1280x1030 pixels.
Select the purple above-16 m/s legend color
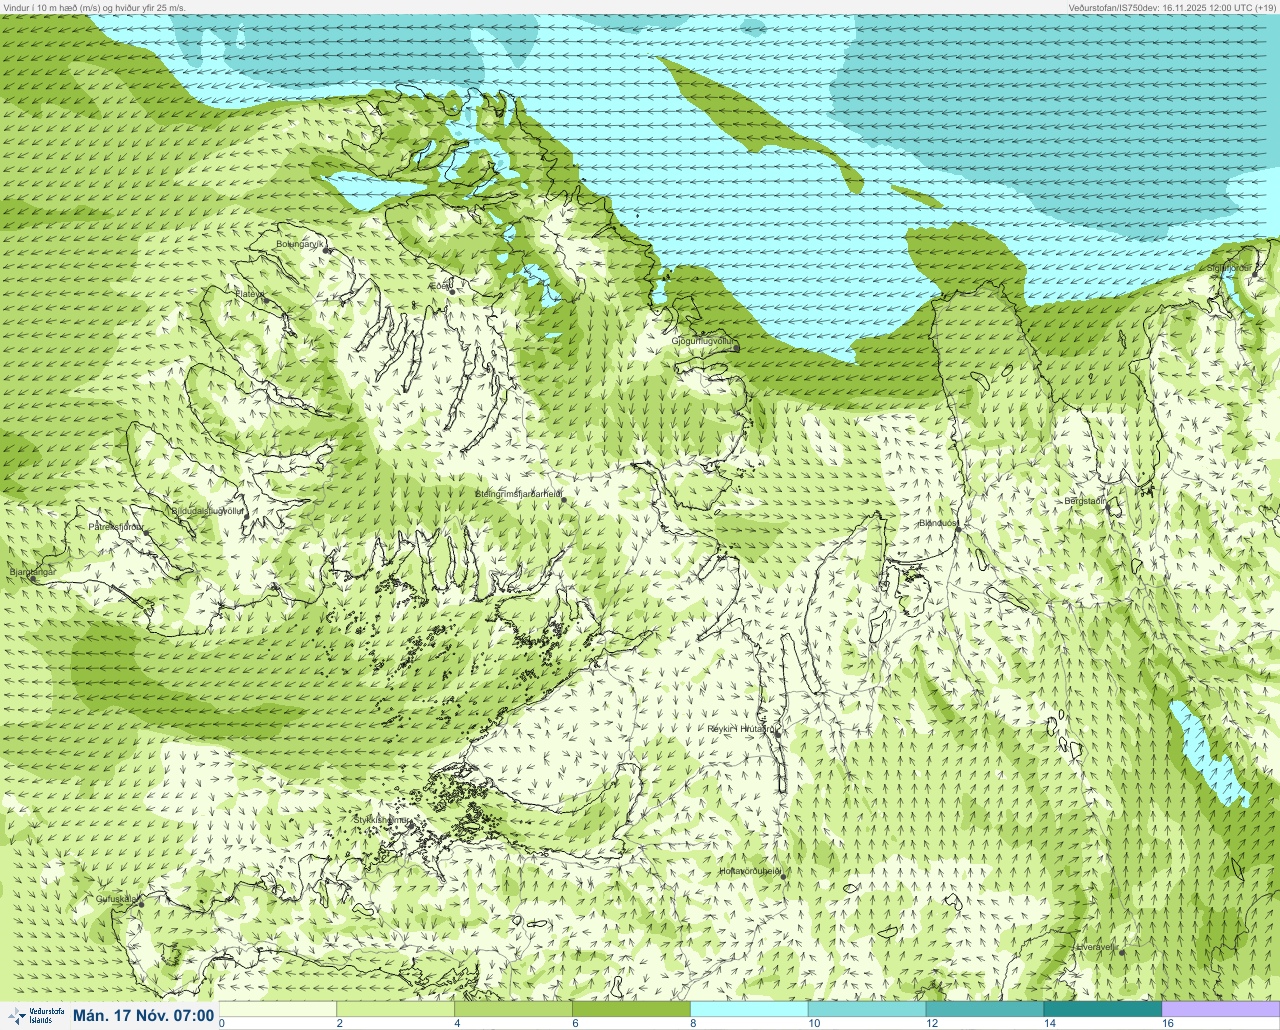(1220, 1009)
